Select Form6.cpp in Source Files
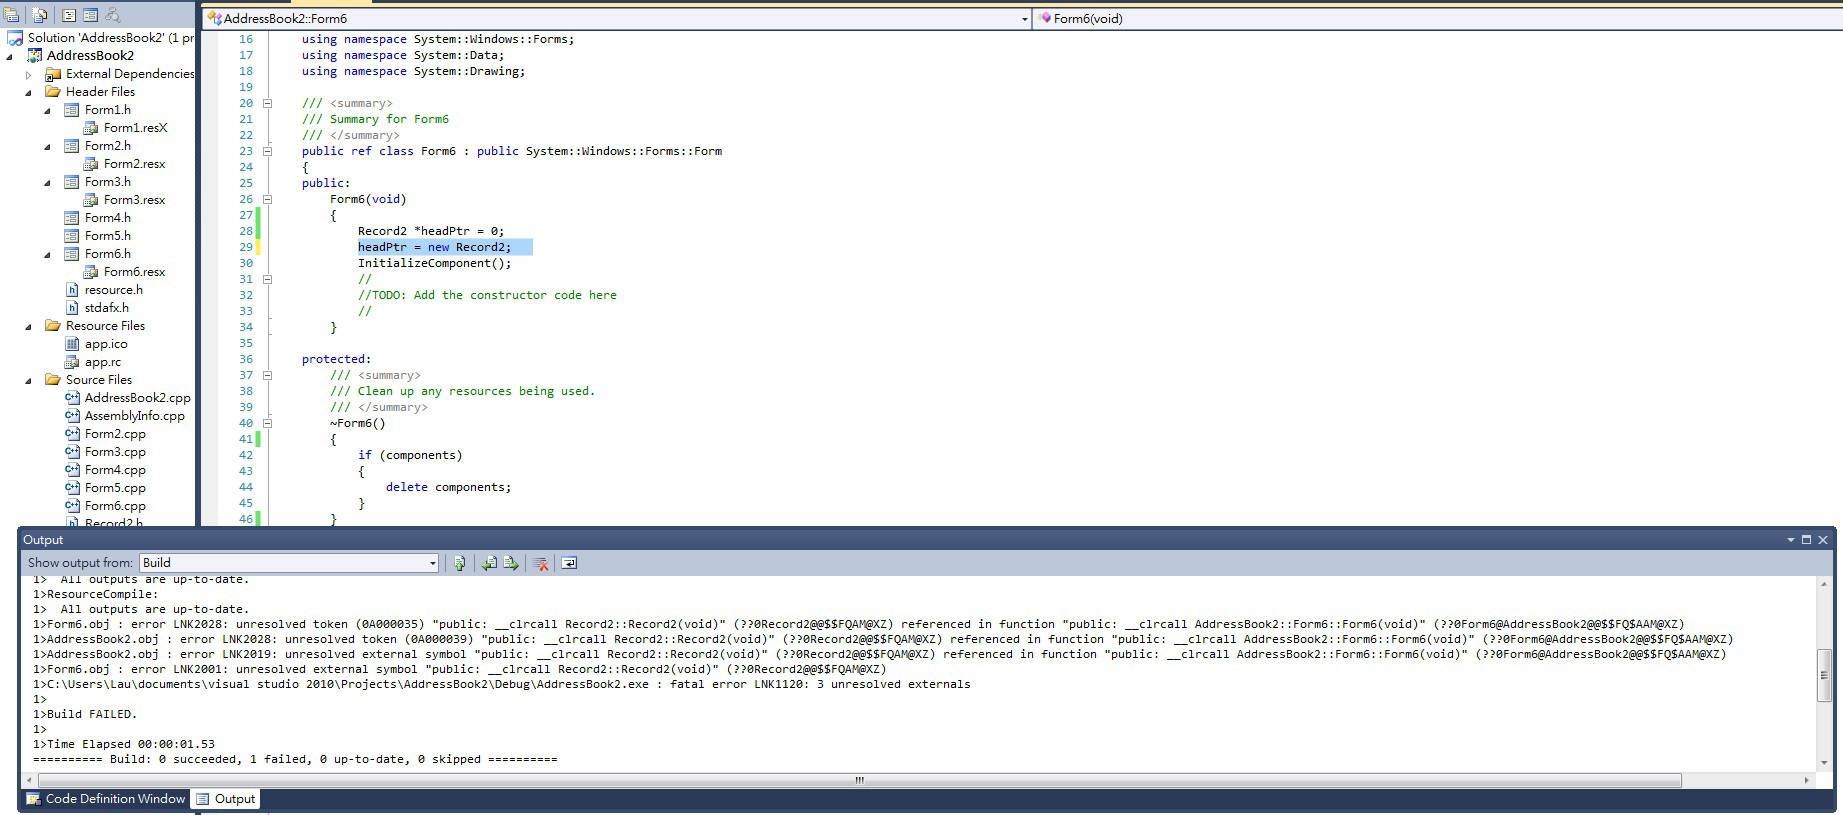1843x815 pixels. [115, 506]
